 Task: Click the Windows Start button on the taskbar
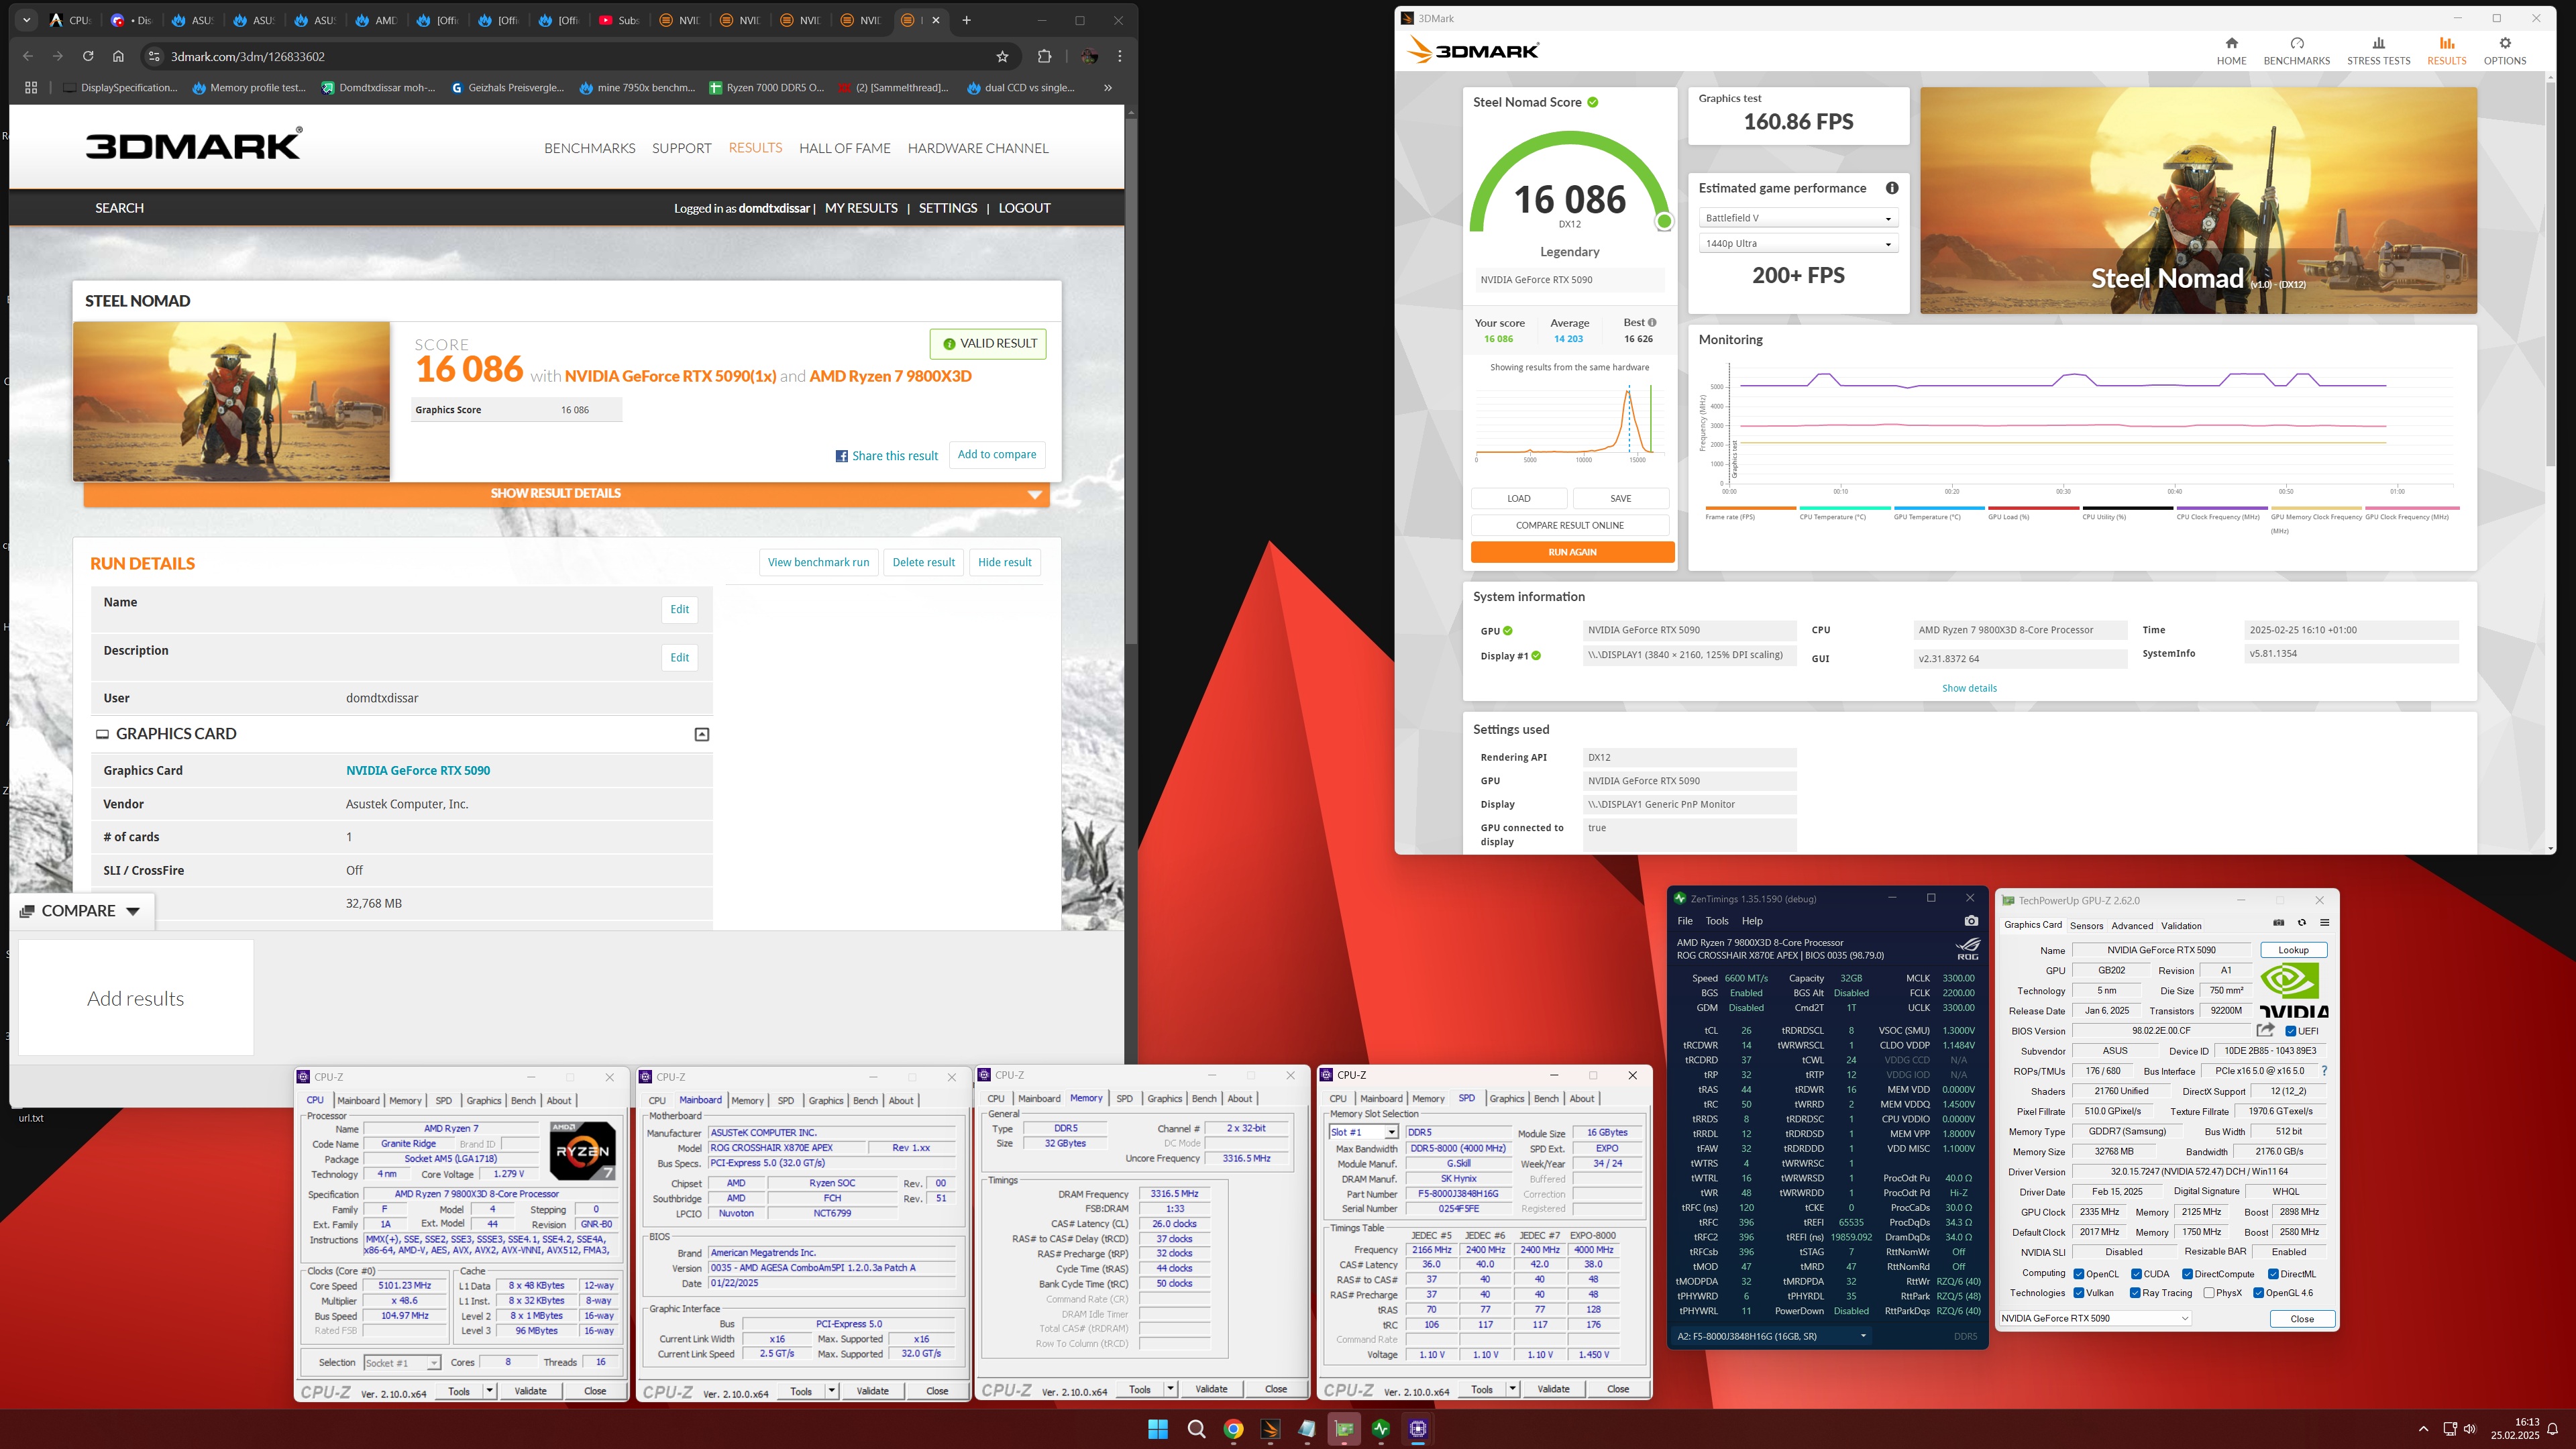(1158, 1429)
